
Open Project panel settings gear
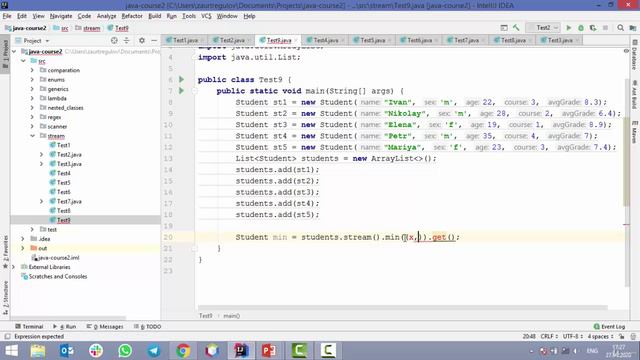[142, 40]
